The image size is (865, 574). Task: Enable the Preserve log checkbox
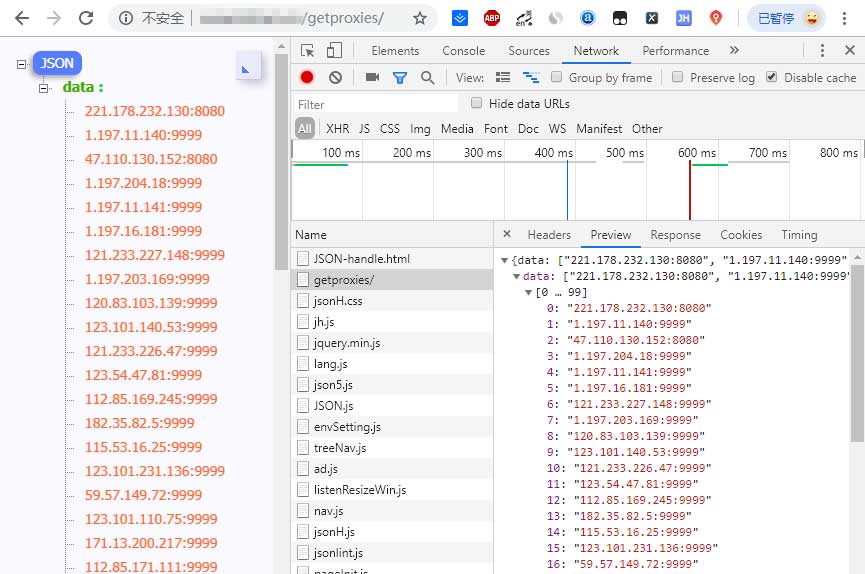click(x=678, y=77)
